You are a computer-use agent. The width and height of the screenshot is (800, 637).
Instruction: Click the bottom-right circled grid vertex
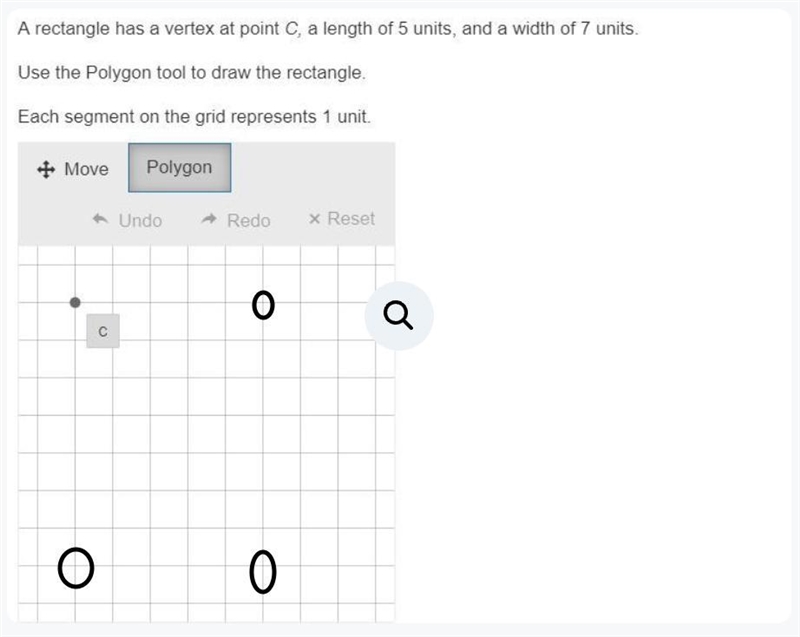coord(263,572)
